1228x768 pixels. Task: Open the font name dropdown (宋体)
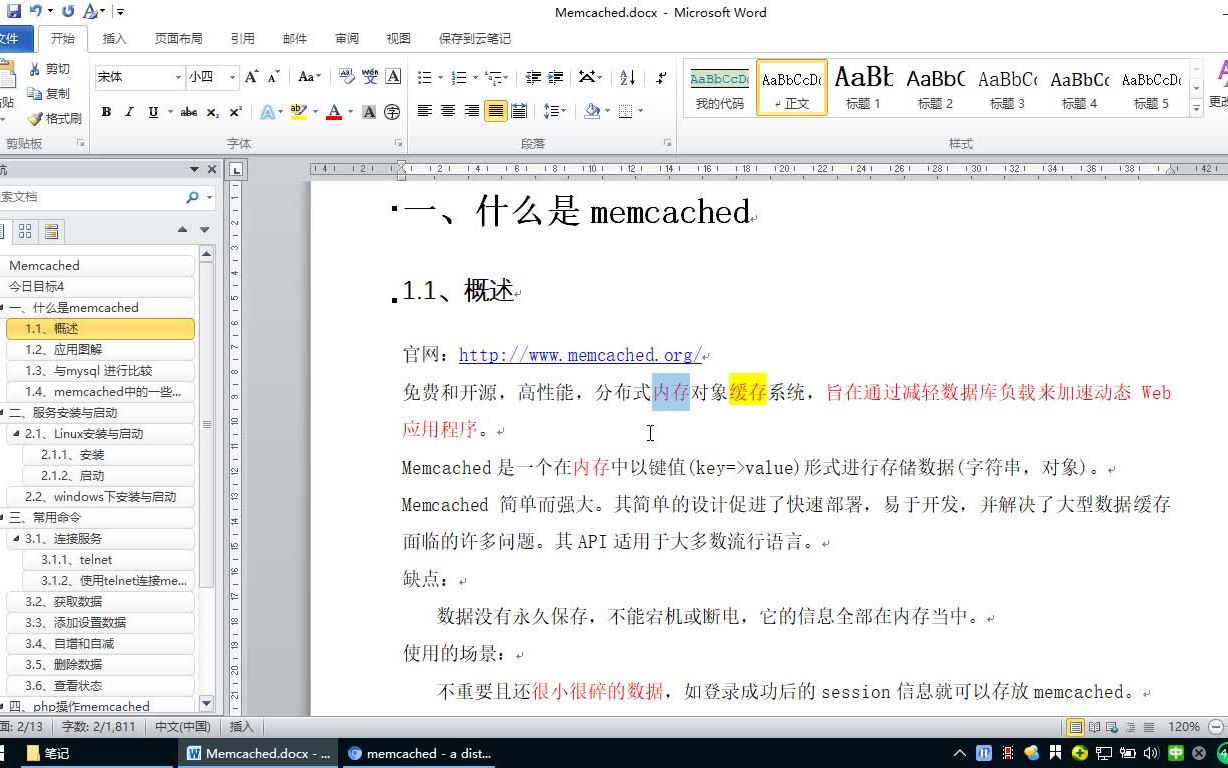tap(179, 77)
